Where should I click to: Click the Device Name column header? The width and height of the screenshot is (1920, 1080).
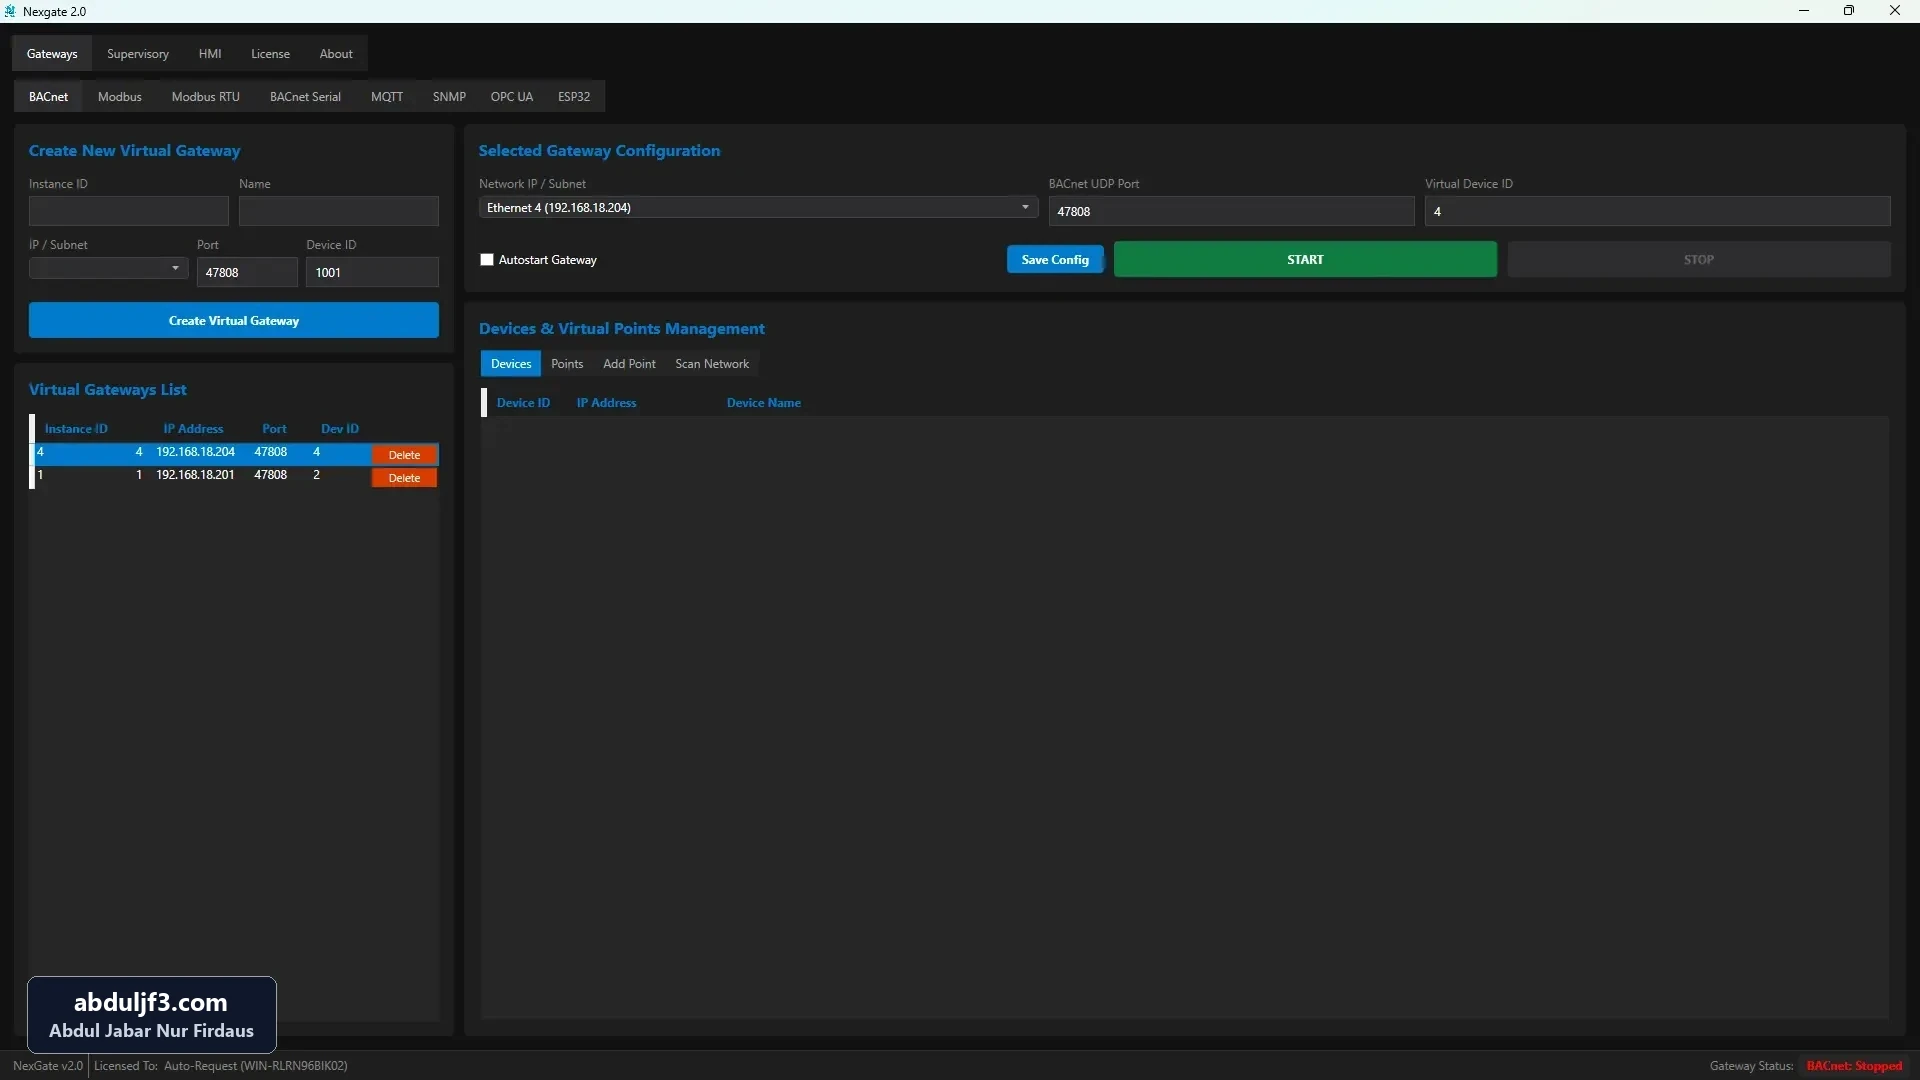pos(764,403)
